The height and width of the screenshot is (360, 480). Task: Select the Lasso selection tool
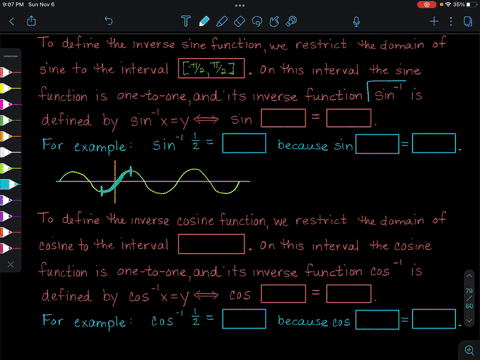(257, 22)
